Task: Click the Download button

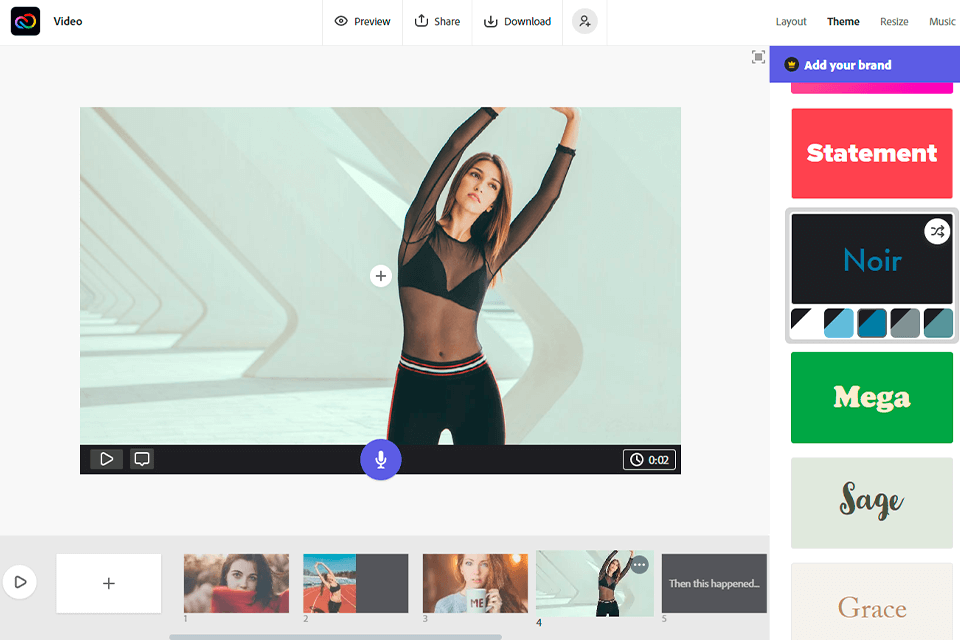Action: [x=518, y=21]
